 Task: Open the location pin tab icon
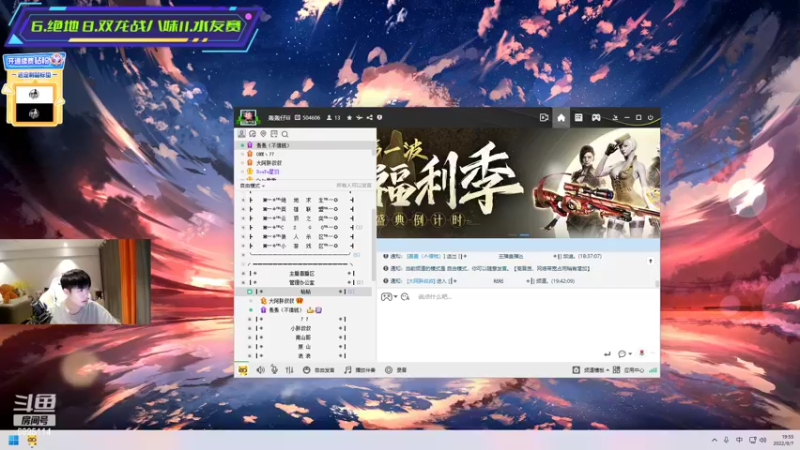click(x=263, y=134)
